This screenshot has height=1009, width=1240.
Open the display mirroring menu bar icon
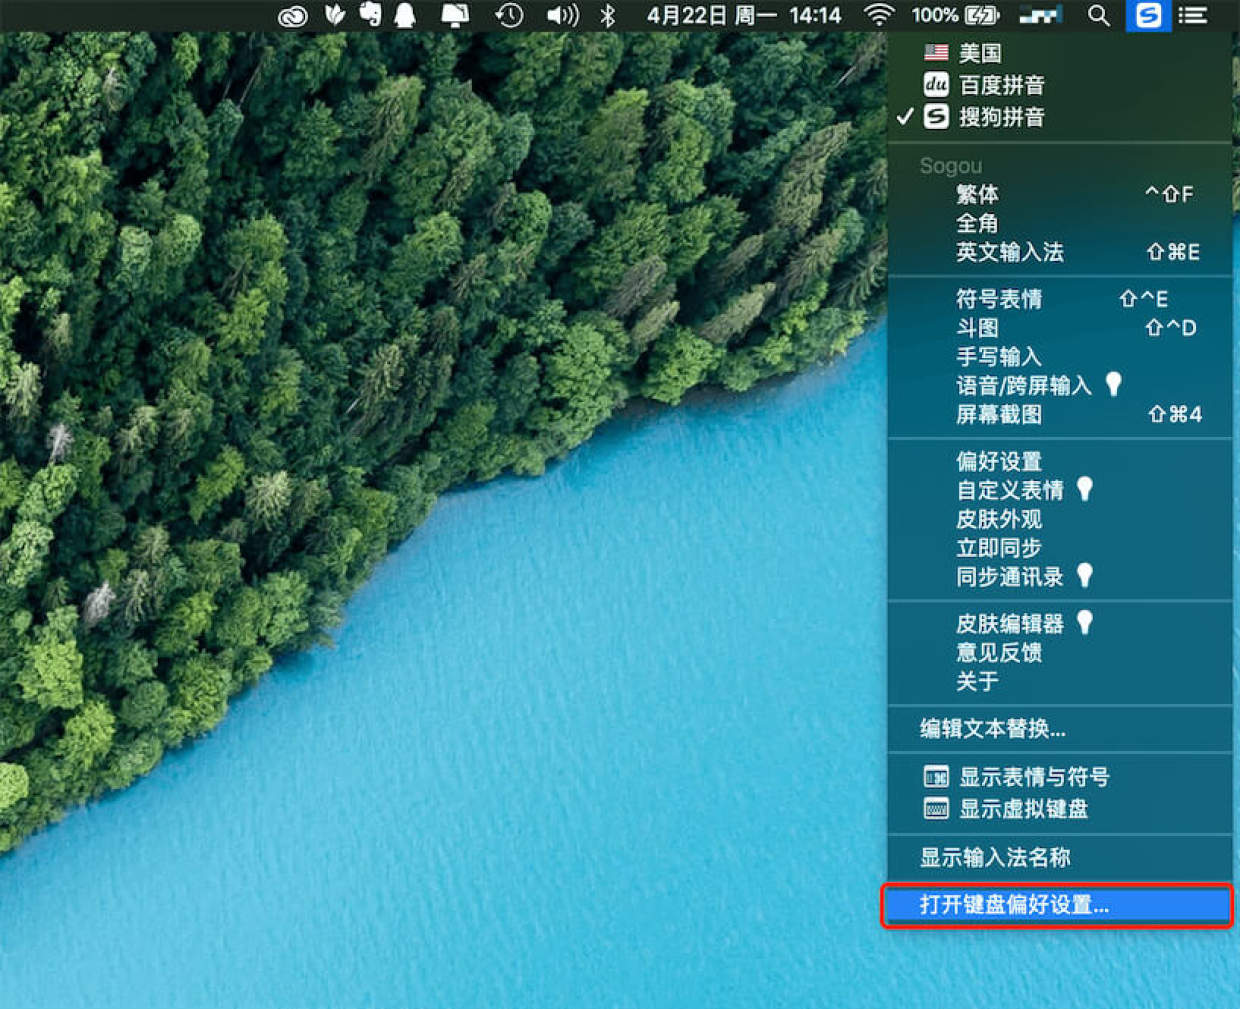(x=454, y=15)
